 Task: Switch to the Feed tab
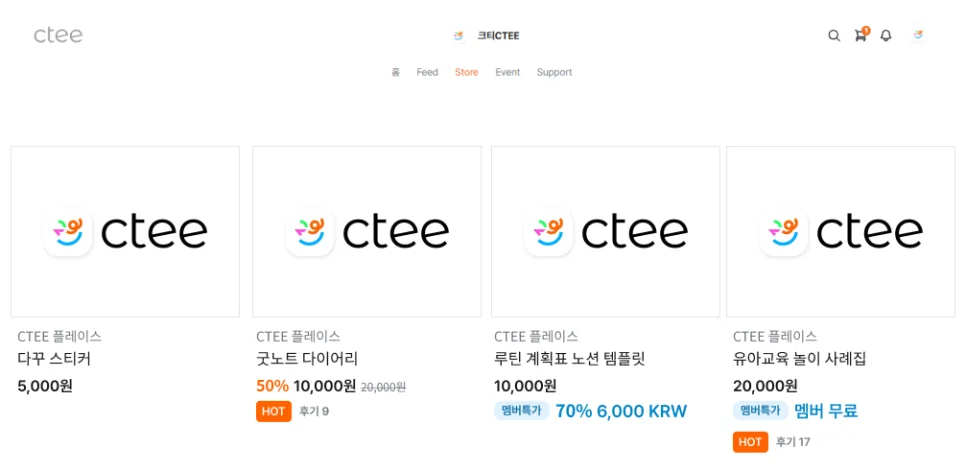[x=427, y=72]
